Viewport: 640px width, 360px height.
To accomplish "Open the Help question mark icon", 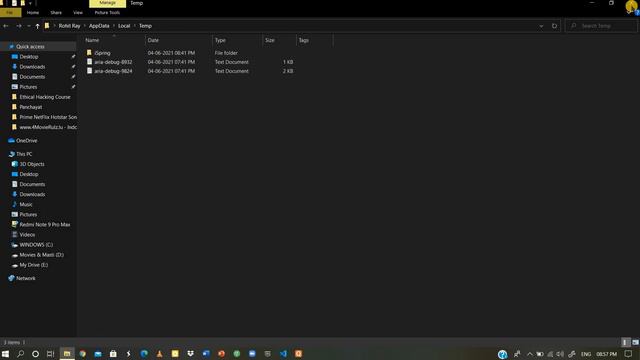I will 637,13.
